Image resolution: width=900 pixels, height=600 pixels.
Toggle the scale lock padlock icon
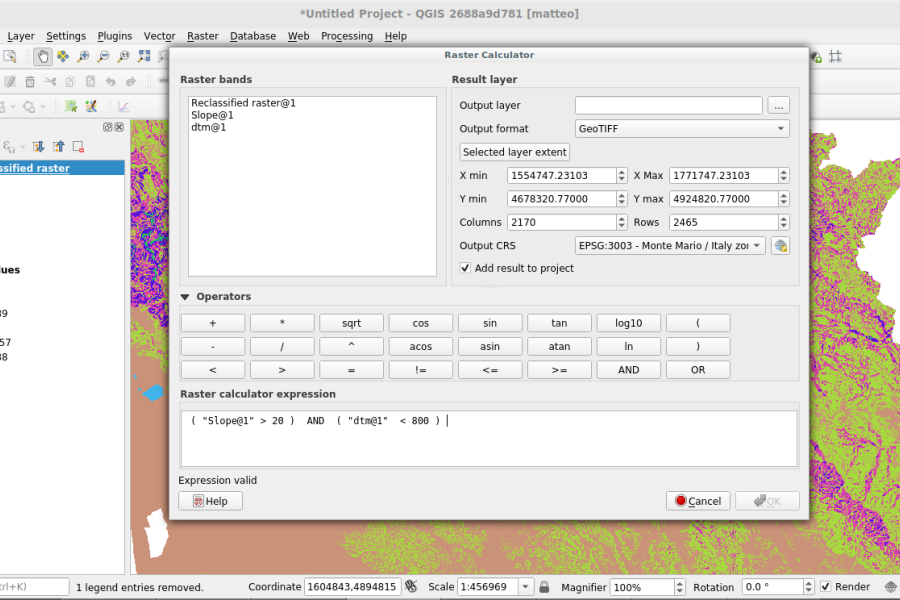(x=546, y=587)
